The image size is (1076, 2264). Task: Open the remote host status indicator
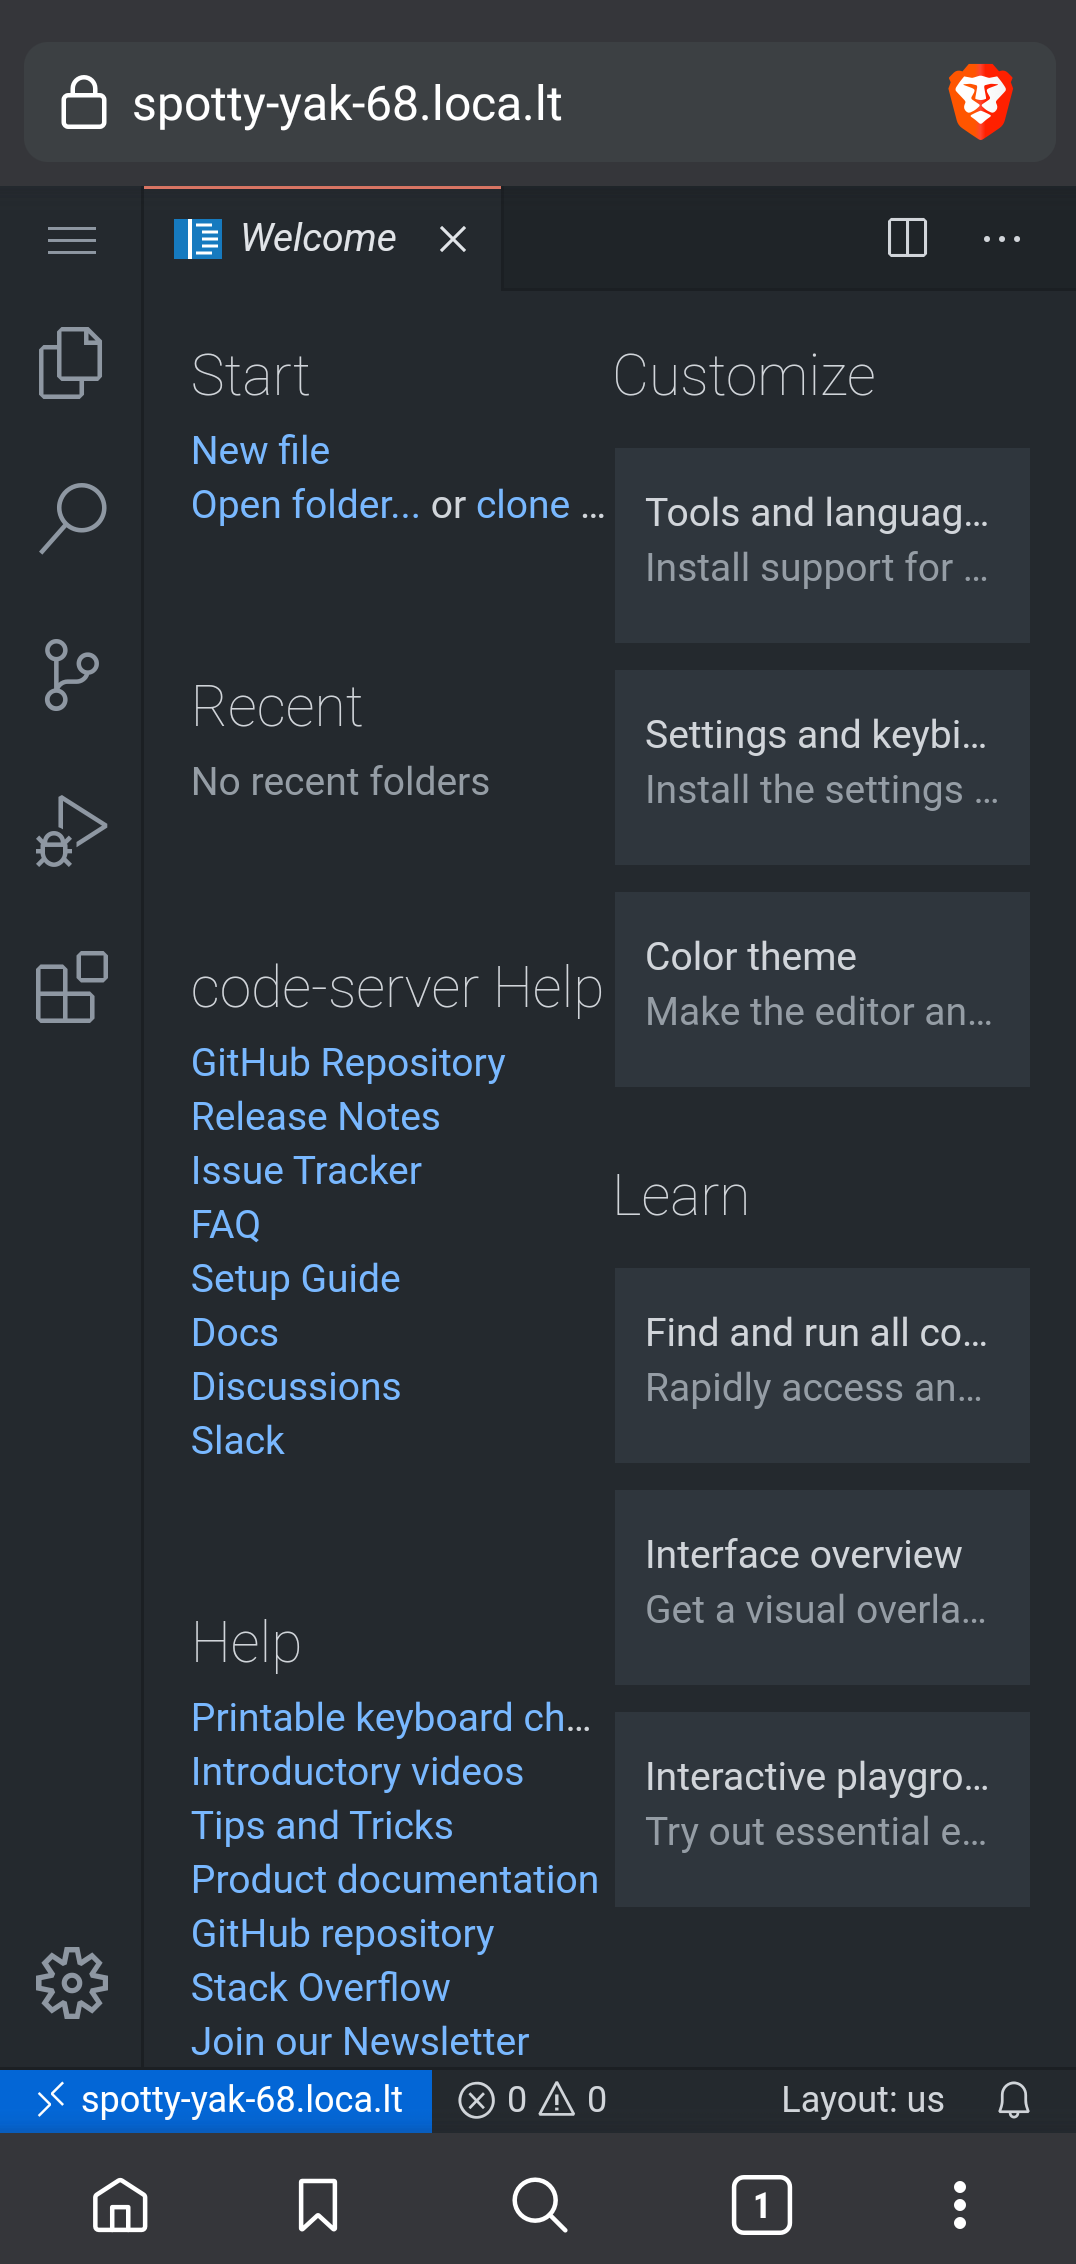coord(216,2100)
